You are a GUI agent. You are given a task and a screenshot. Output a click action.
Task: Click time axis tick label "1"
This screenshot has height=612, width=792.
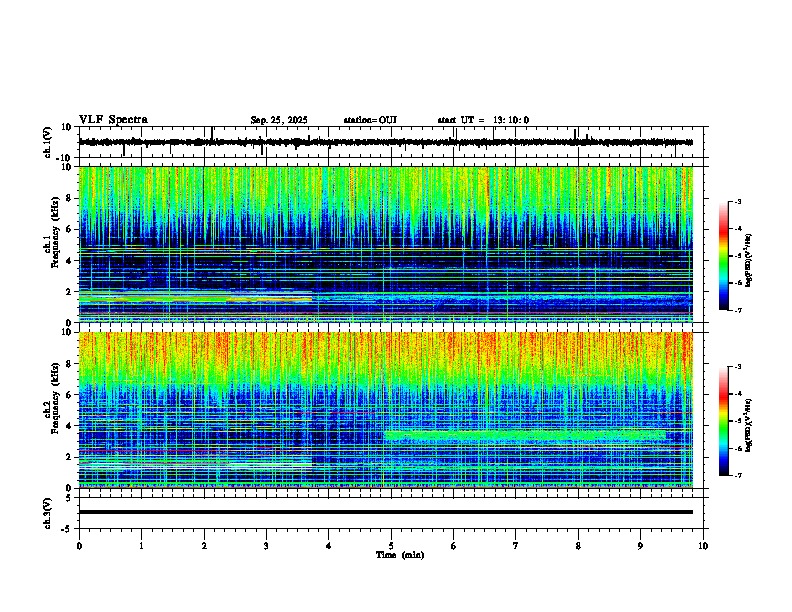(141, 546)
